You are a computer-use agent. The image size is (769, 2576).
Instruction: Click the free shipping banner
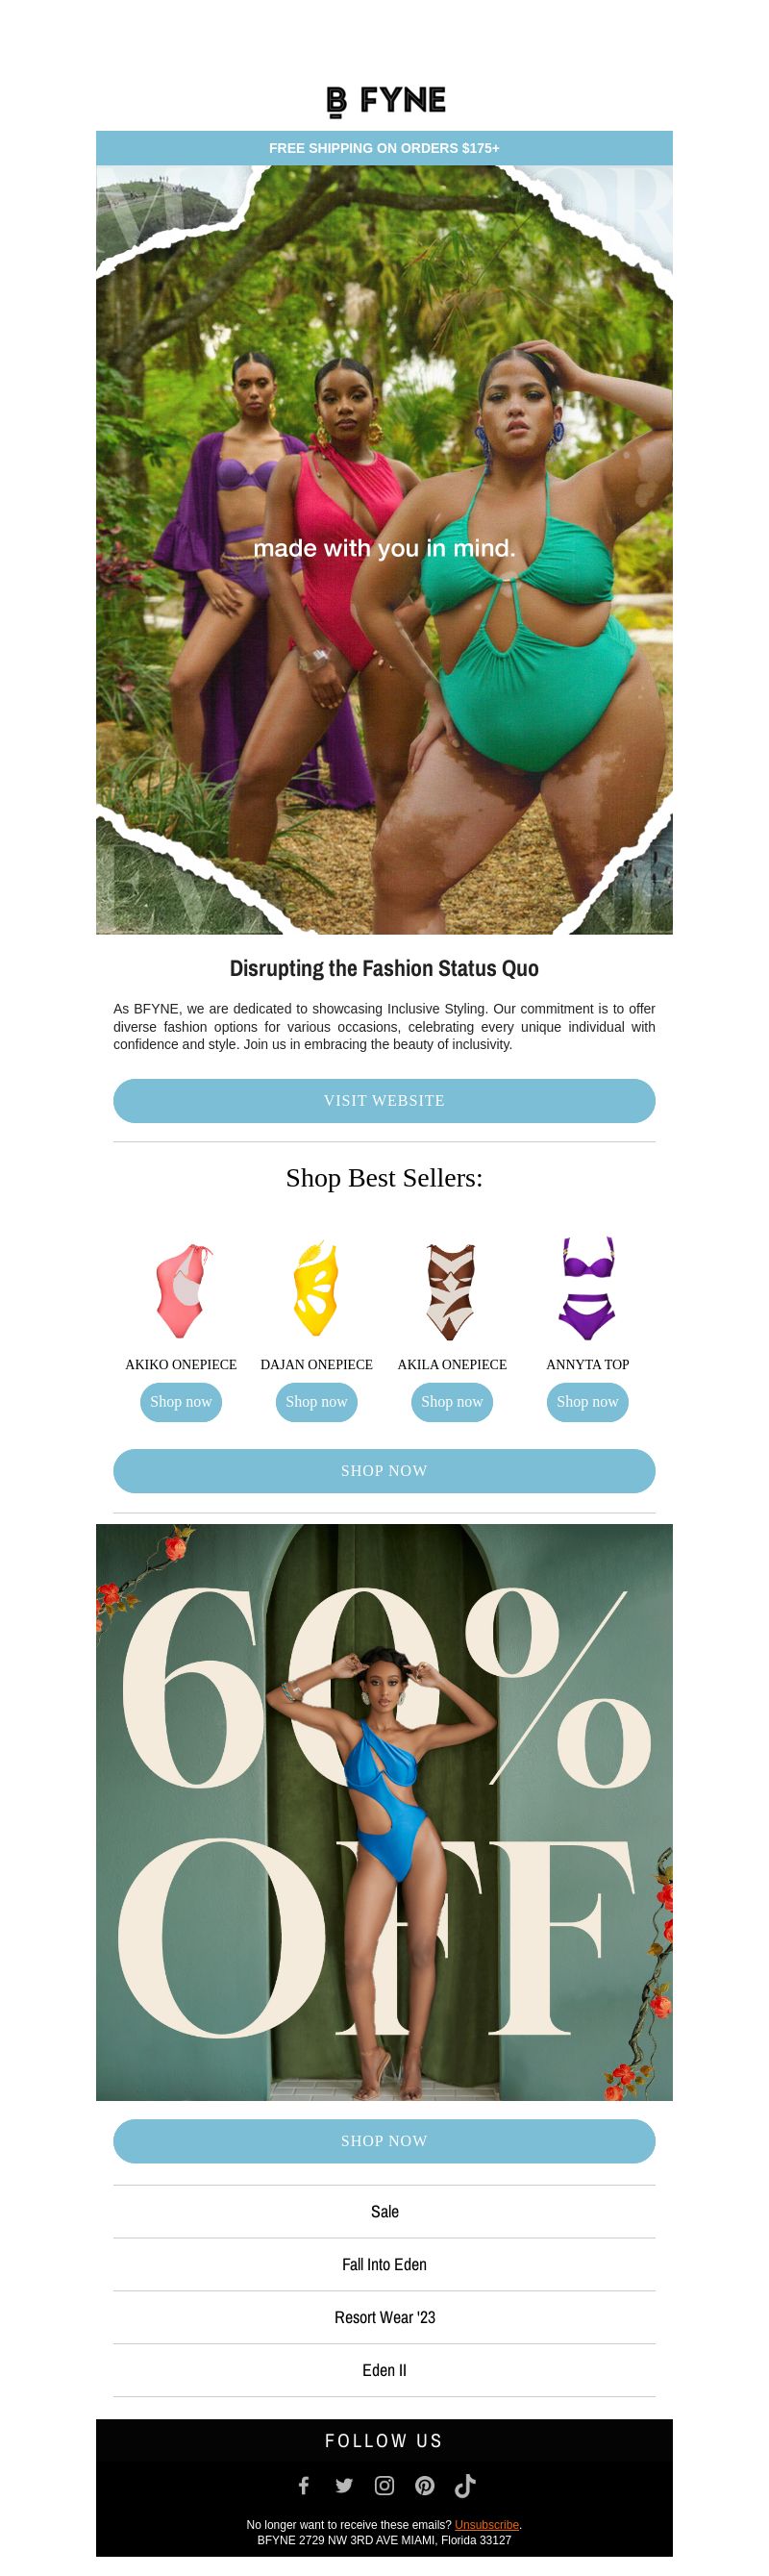(x=384, y=148)
